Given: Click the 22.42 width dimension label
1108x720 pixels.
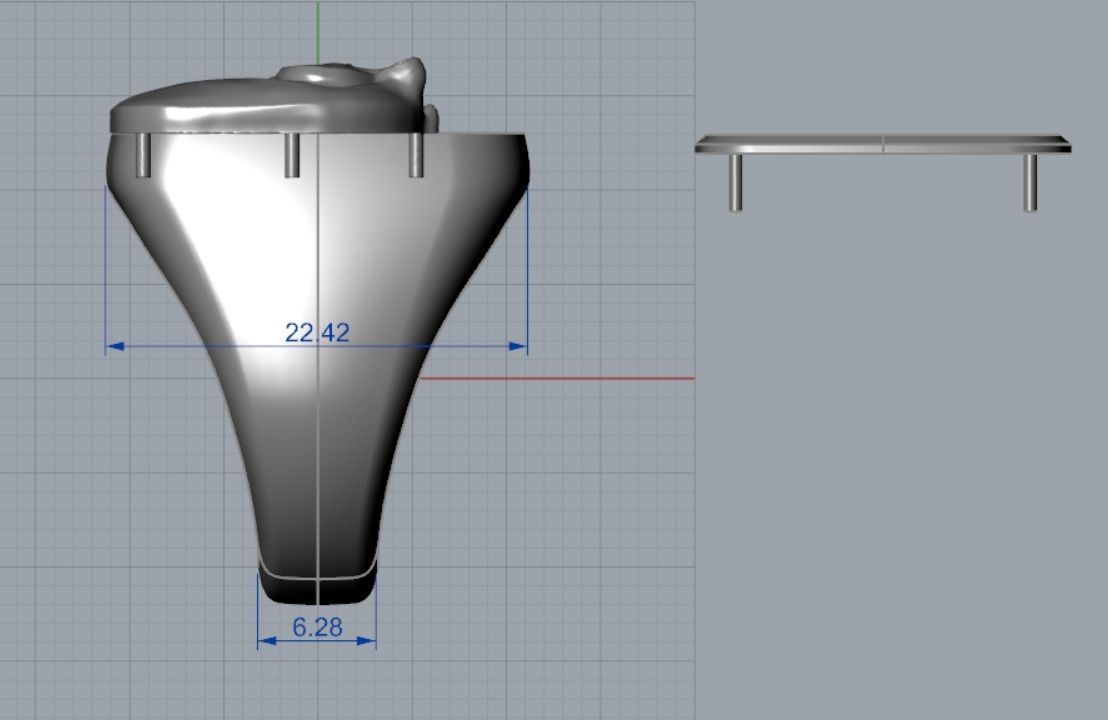Looking at the screenshot, I should pos(317,333).
